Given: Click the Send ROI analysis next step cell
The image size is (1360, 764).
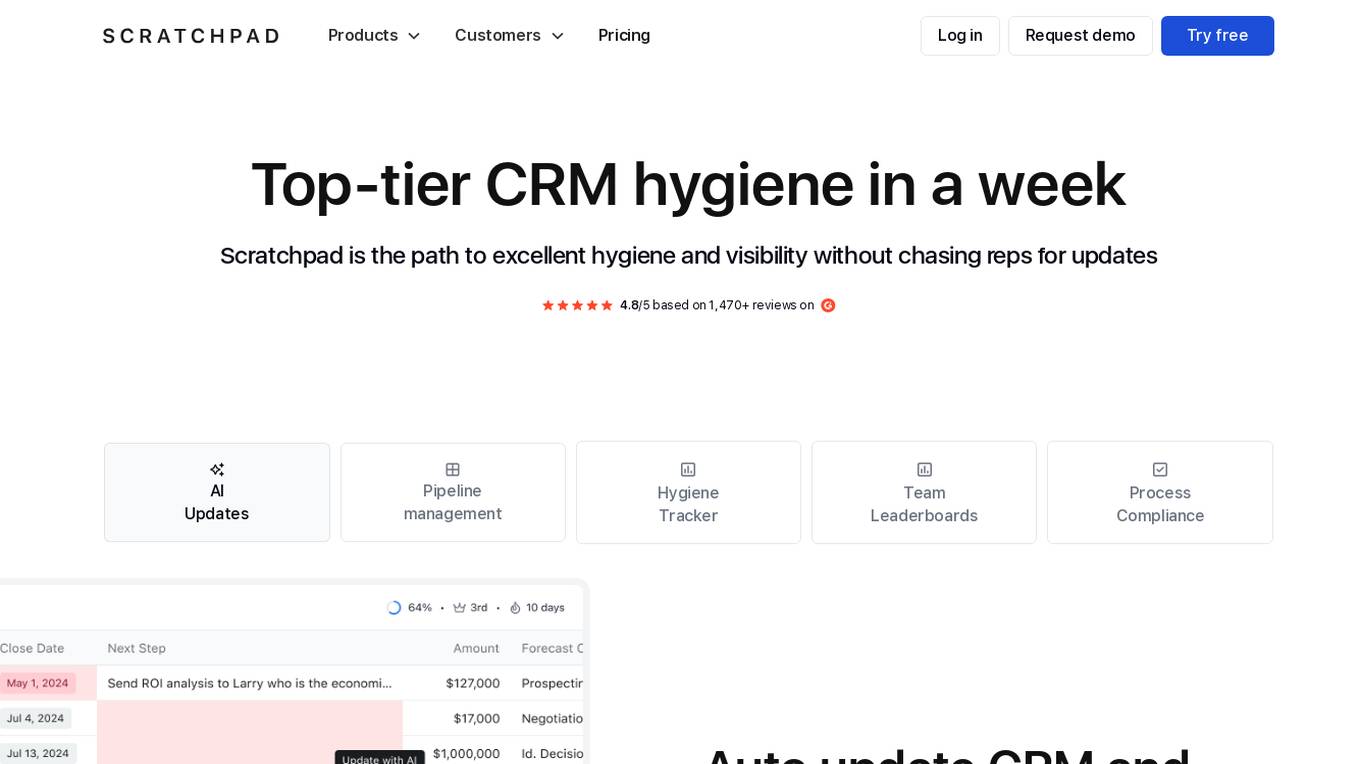Looking at the screenshot, I should tap(250, 683).
